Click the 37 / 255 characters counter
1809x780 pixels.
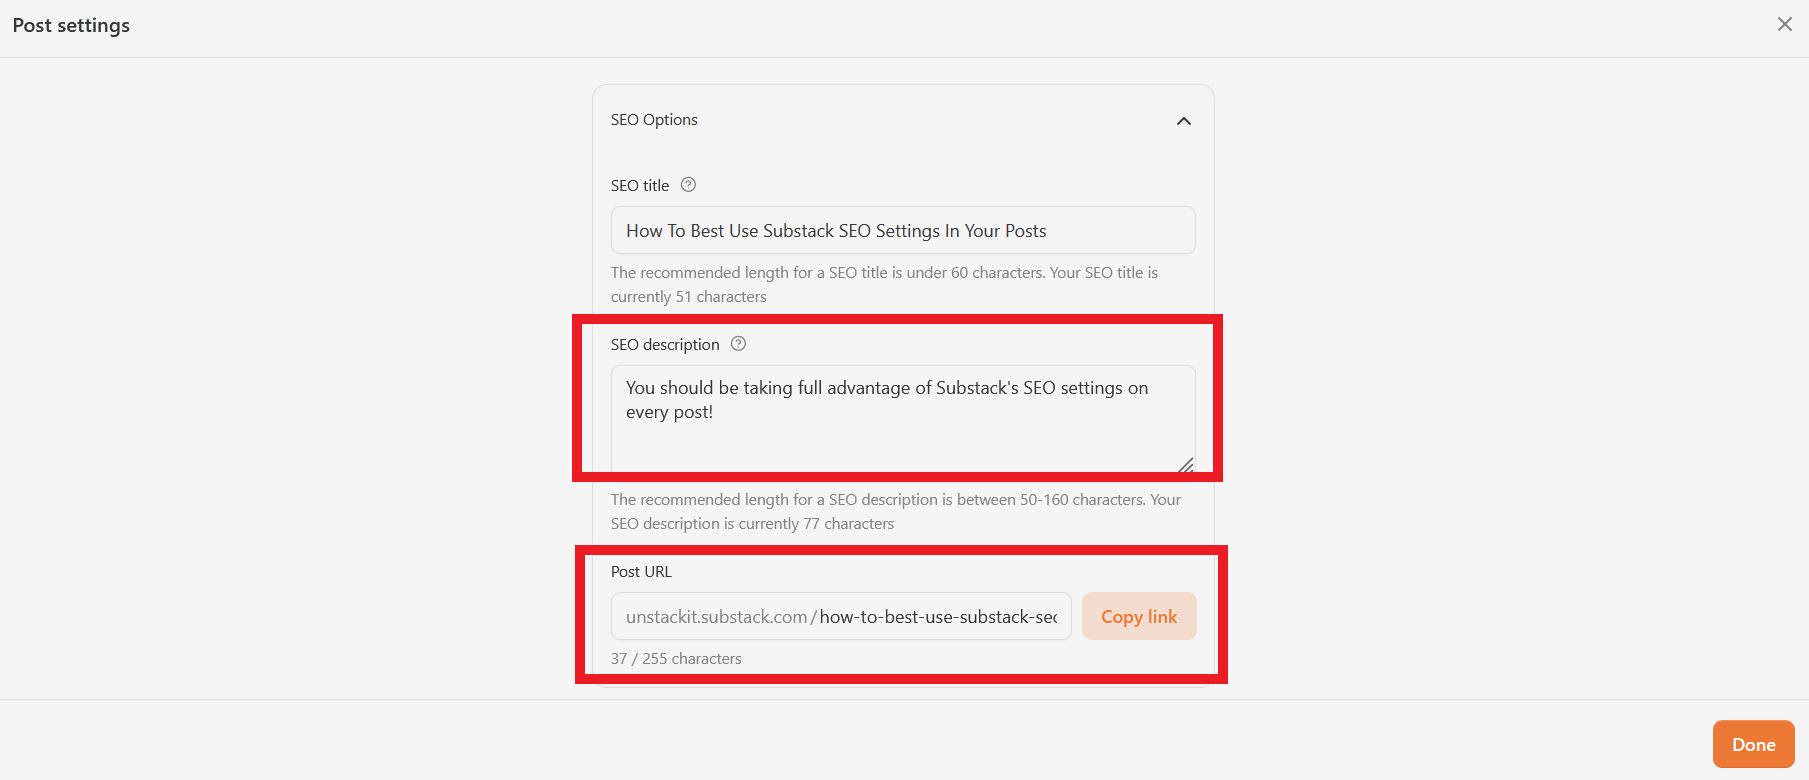pyautogui.click(x=676, y=659)
